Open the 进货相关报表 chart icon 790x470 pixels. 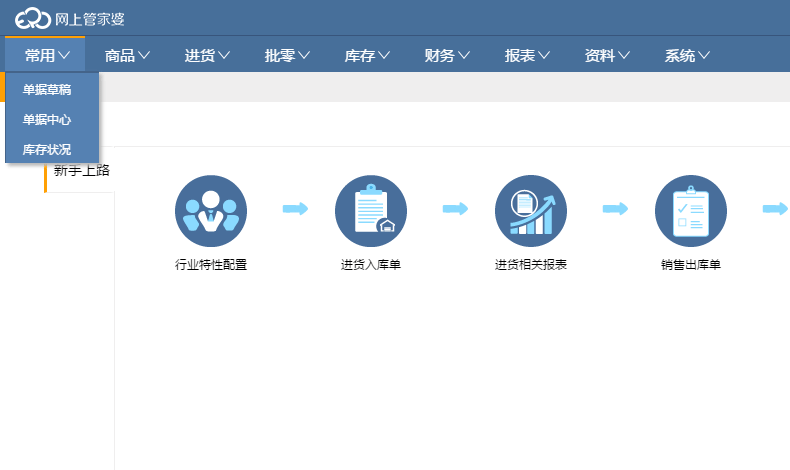(531, 211)
